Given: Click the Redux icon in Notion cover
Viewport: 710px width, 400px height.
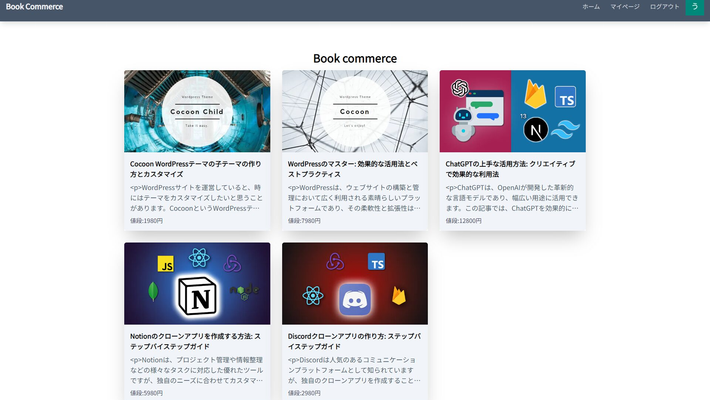Looking at the screenshot, I should click(x=232, y=263).
